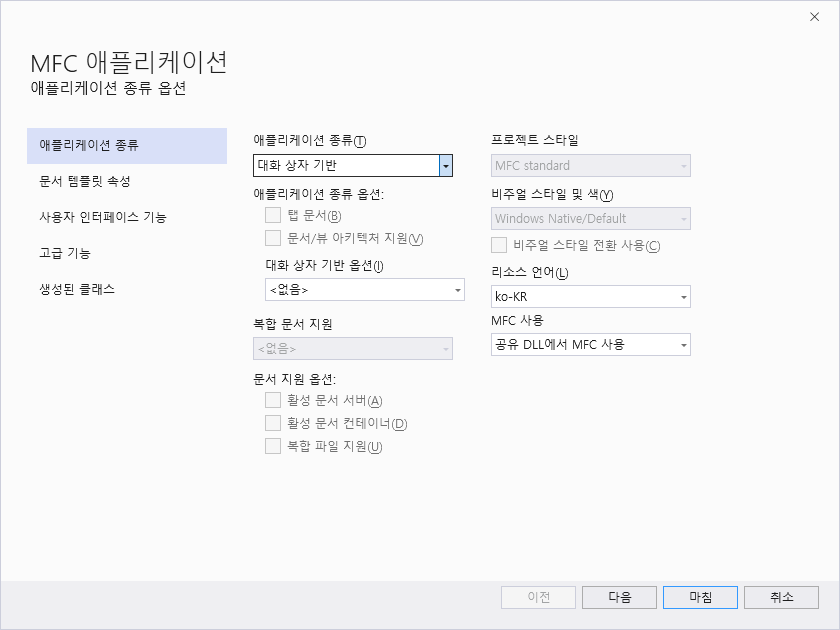Go to 사용자 인터페이스 기능 page
Viewport: 840px width, 630px height.
click(127, 218)
